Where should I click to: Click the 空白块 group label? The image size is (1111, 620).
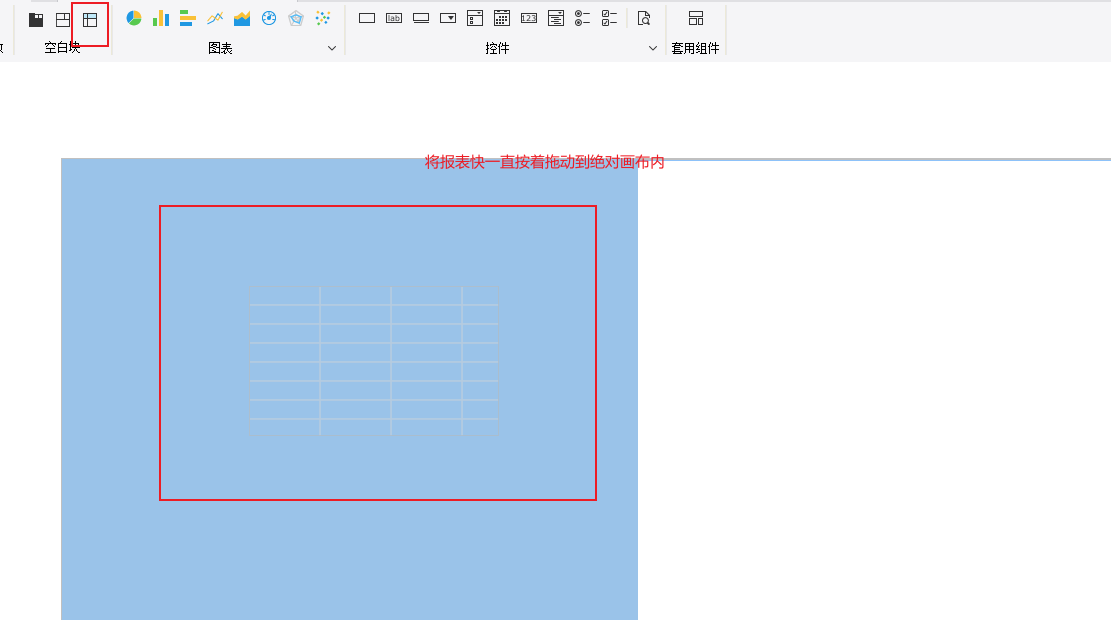(x=62, y=47)
